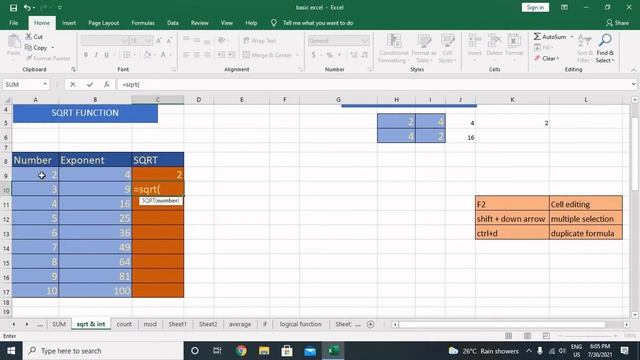Cancel the formula entry with X
The width and height of the screenshot is (640, 360).
click(73, 84)
